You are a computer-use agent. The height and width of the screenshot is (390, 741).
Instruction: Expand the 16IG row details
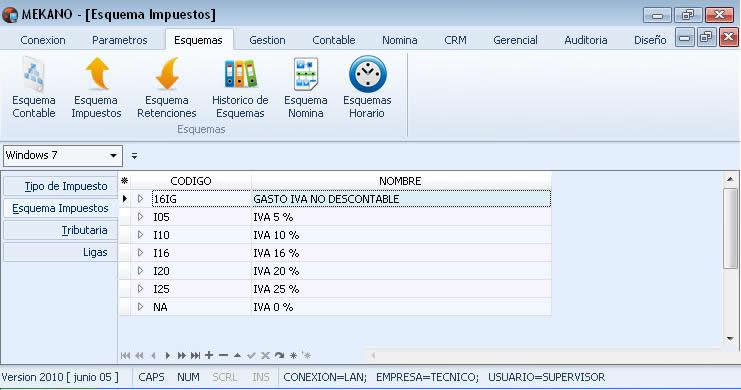click(140, 199)
